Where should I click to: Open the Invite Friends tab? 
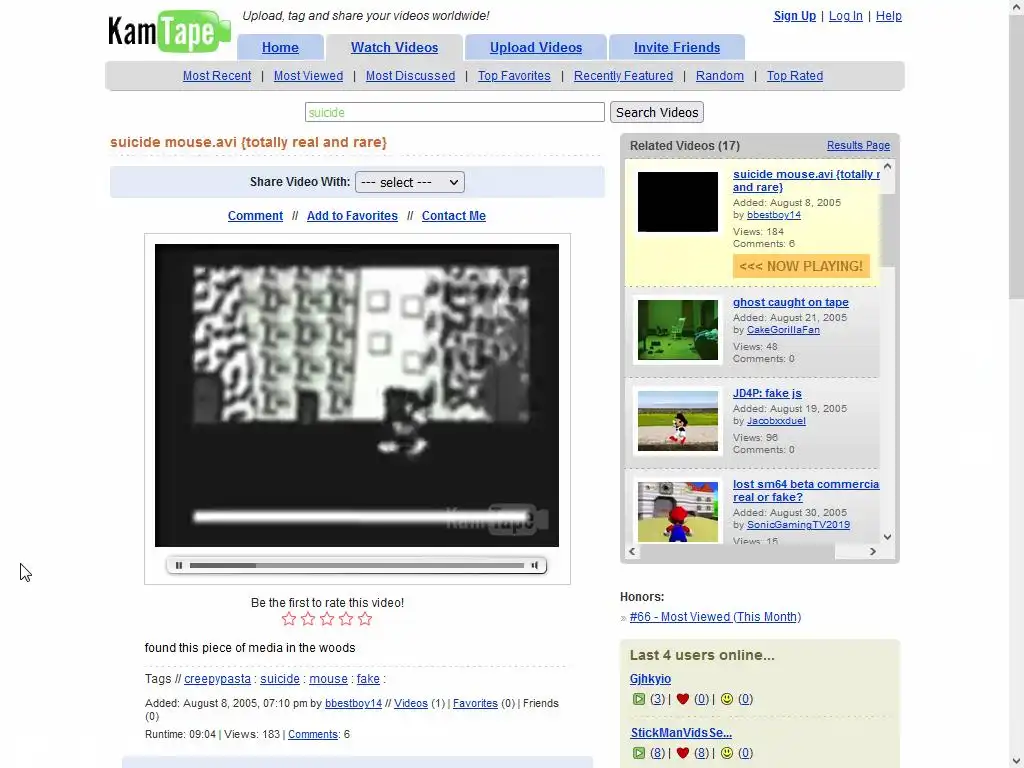click(677, 48)
